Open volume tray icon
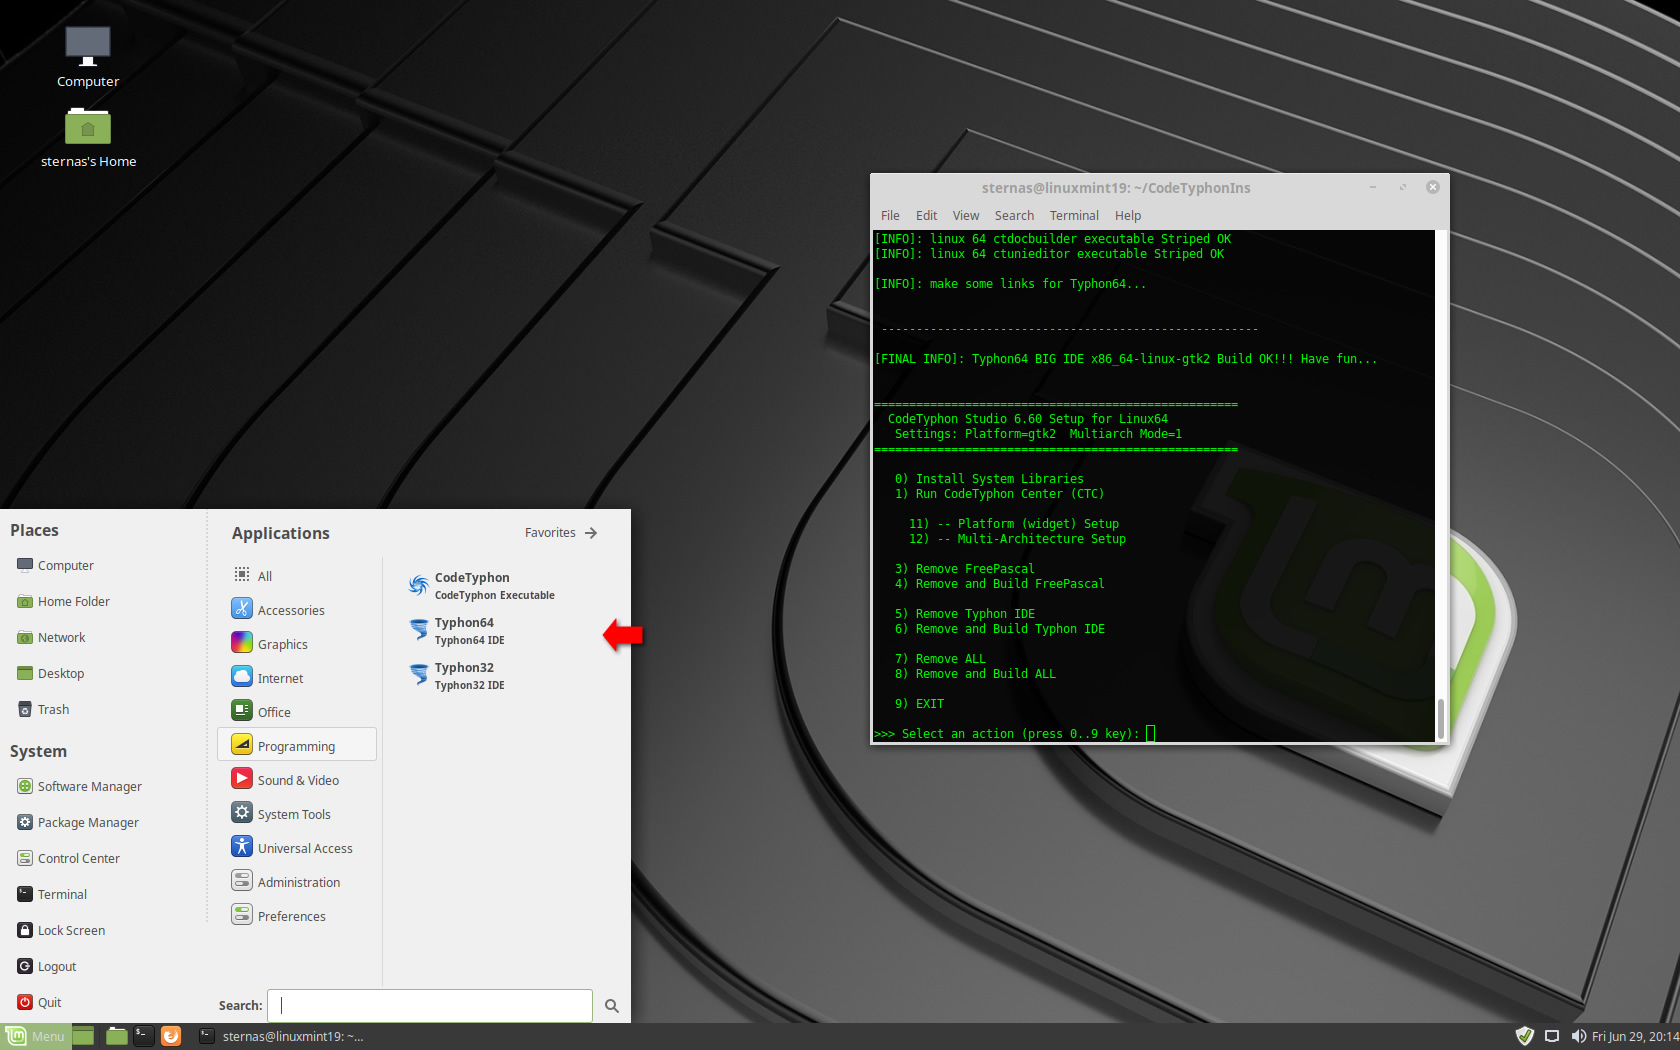 (x=1578, y=1036)
